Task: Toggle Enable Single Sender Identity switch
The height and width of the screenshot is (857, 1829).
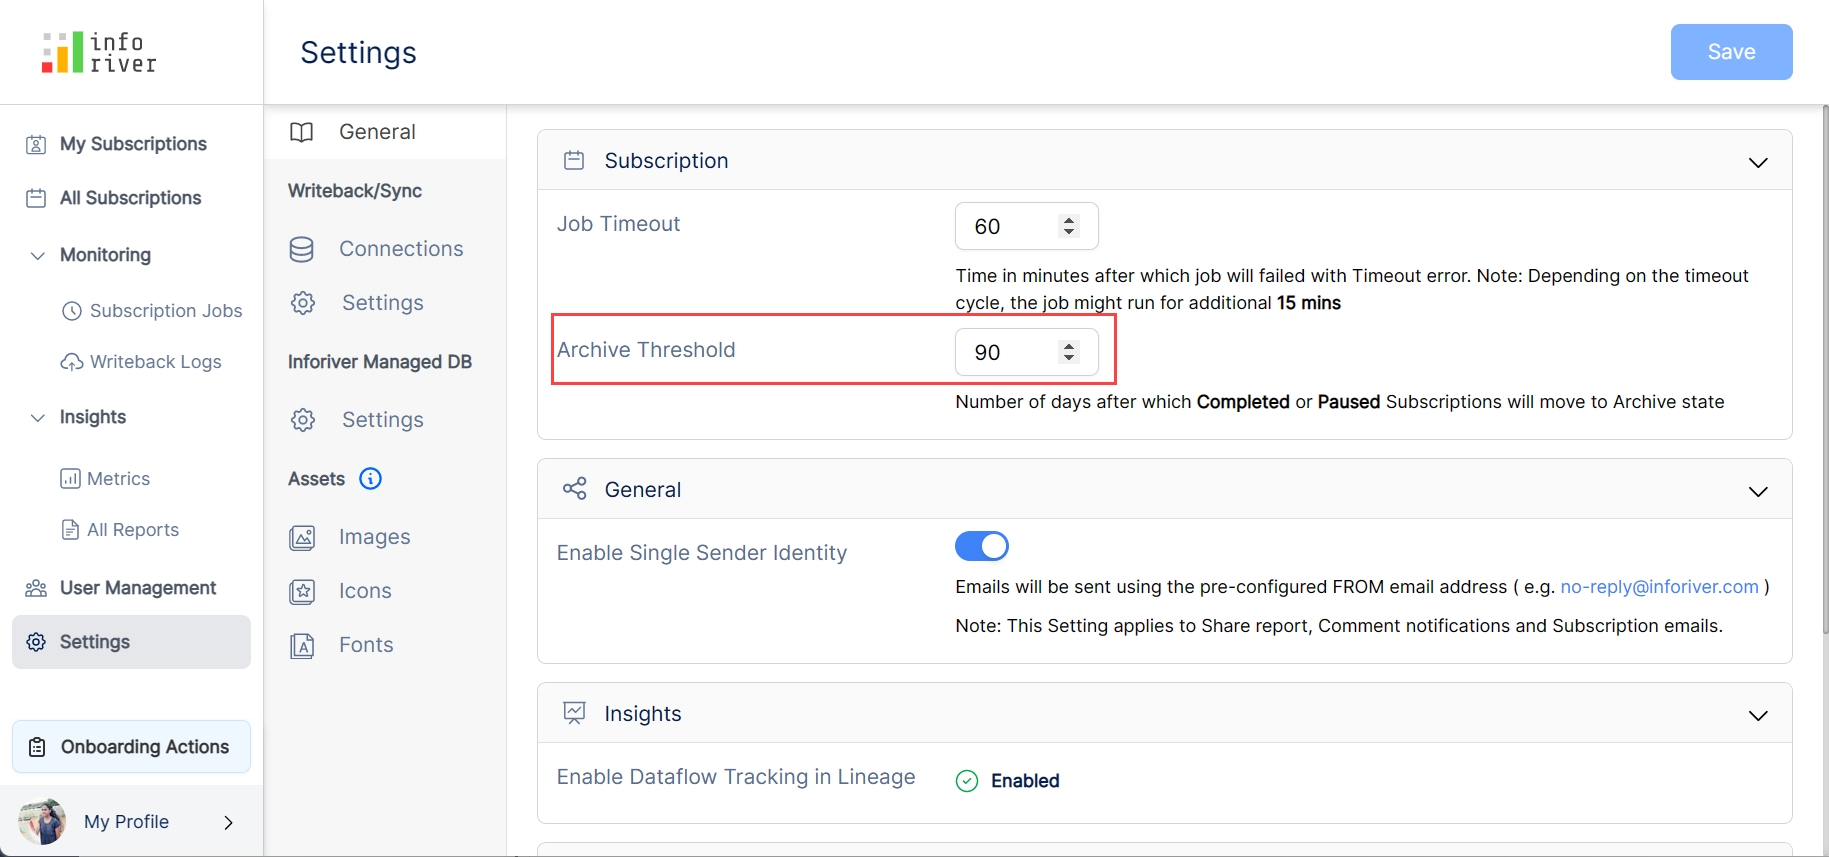Action: pos(981,546)
